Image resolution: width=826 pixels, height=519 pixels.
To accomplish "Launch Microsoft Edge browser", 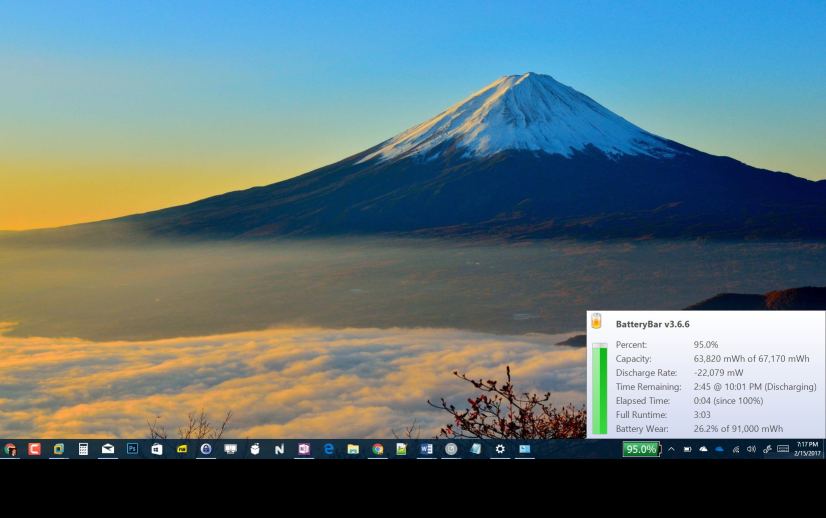I will [x=329, y=449].
